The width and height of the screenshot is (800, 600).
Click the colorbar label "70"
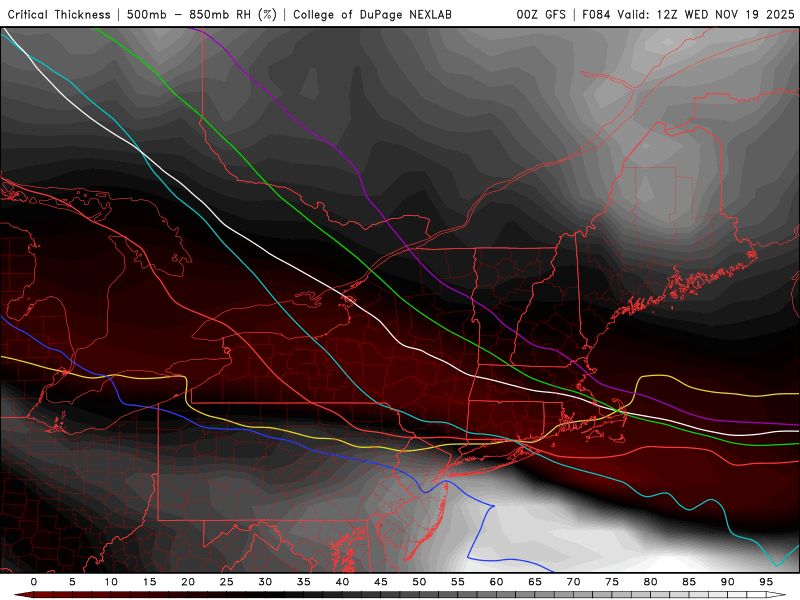pyautogui.click(x=573, y=582)
